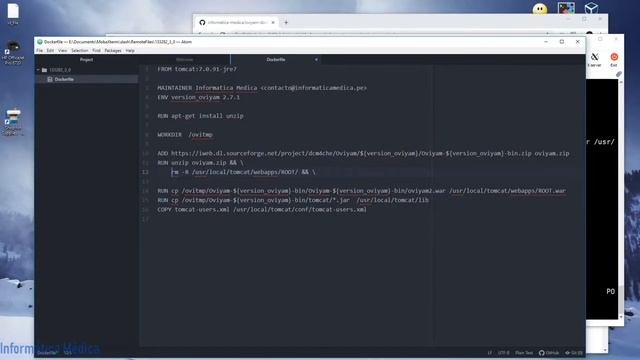Open the Selection menu in Atom
Screen dimensions: 640x360
(80, 51)
